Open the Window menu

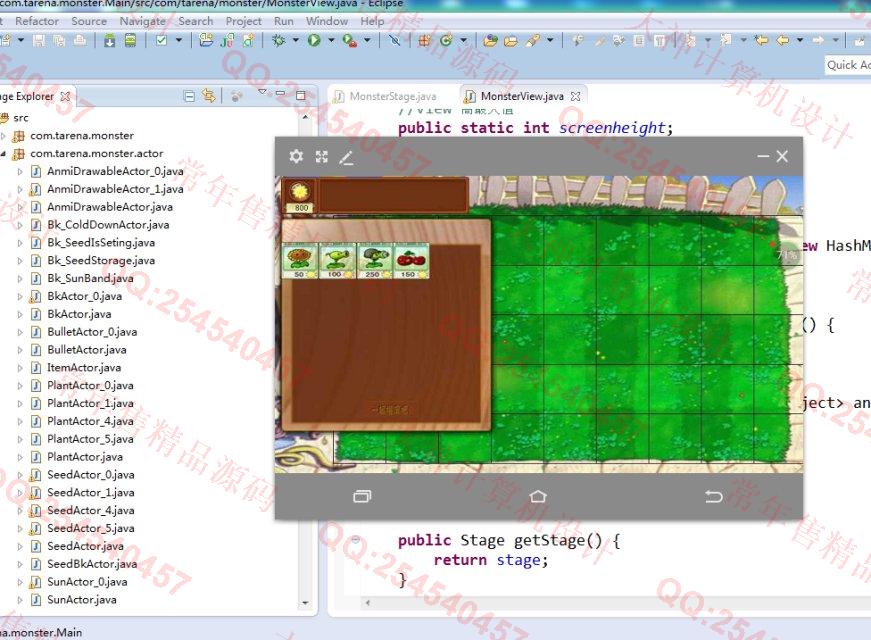(x=327, y=21)
